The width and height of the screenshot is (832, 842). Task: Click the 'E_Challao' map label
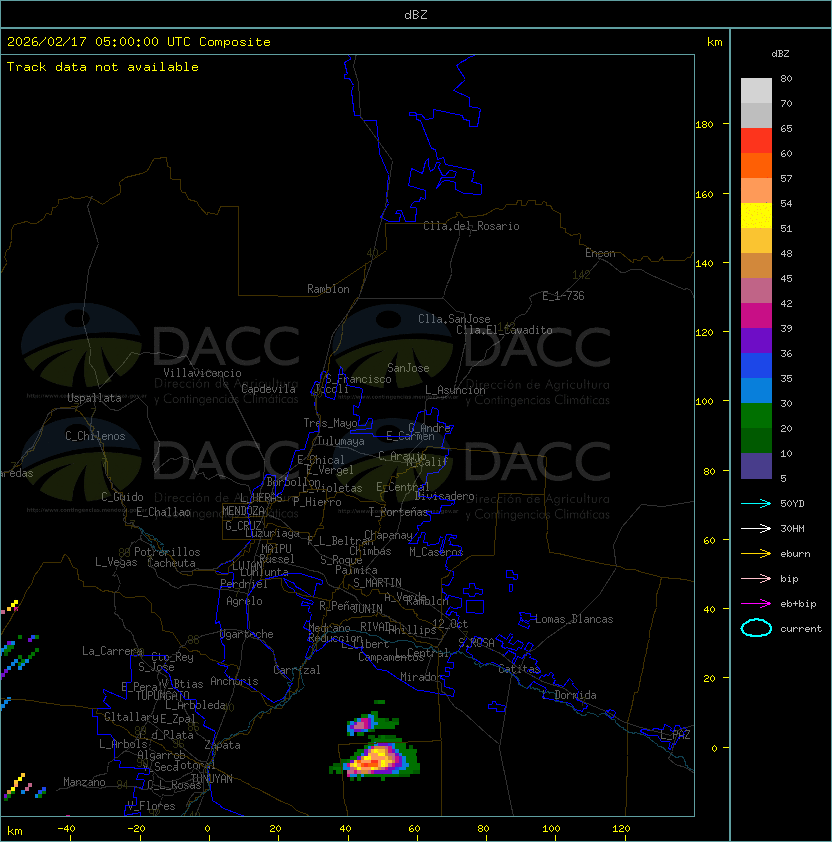163,512
